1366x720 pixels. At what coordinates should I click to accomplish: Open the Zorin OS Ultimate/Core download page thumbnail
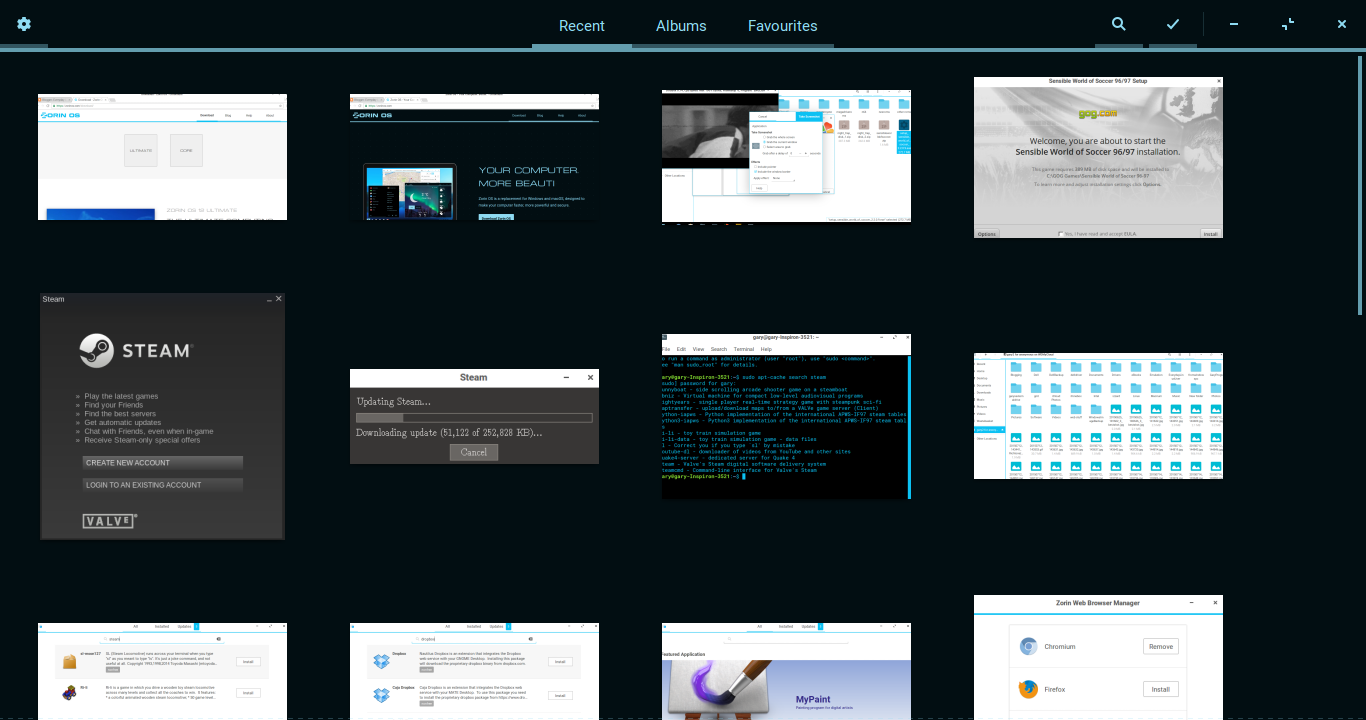tap(162, 157)
